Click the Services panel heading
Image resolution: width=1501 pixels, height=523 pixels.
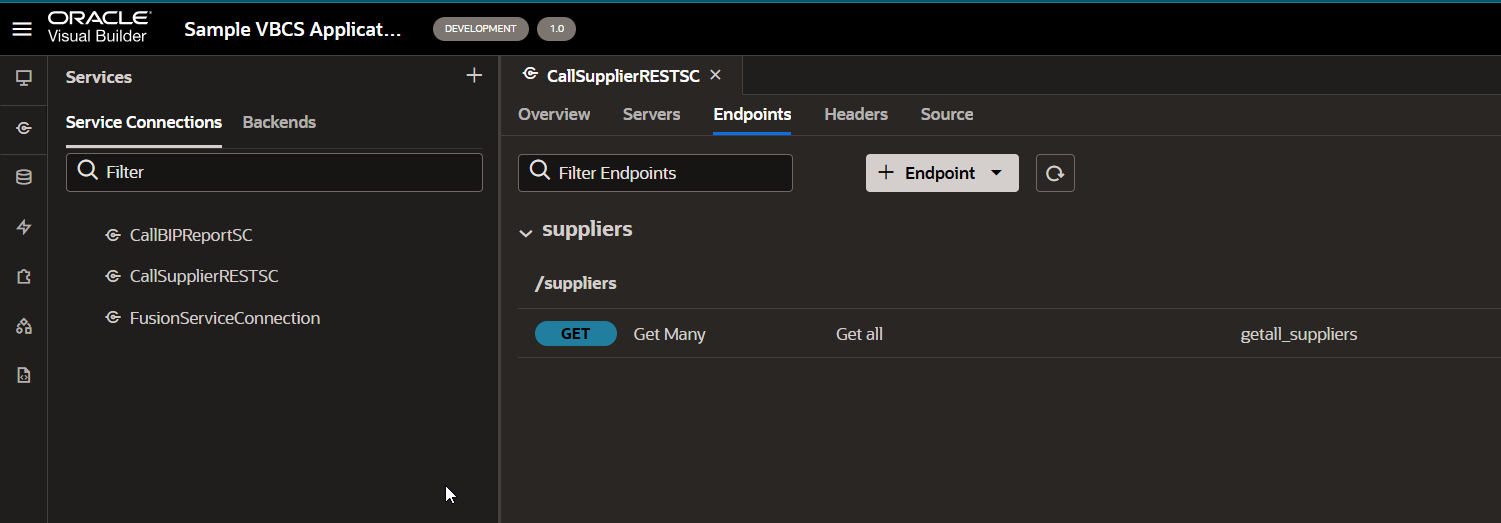pyautogui.click(x=99, y=77)
